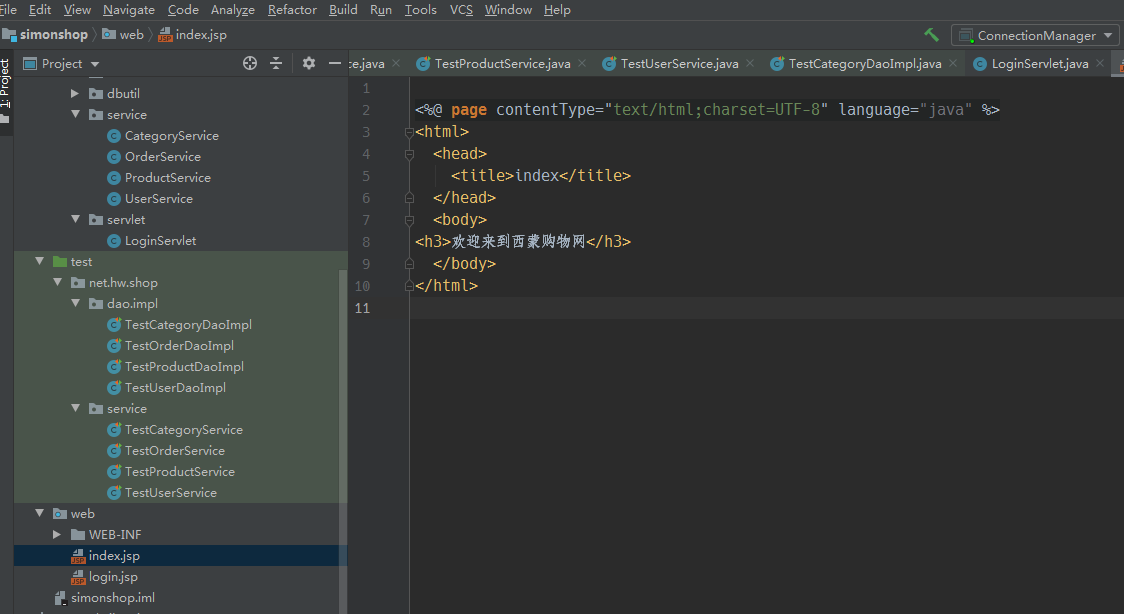Close the TestProductService.java tab
The width and height of the screenshot is (1124, 614).
(x=582, y=63)
